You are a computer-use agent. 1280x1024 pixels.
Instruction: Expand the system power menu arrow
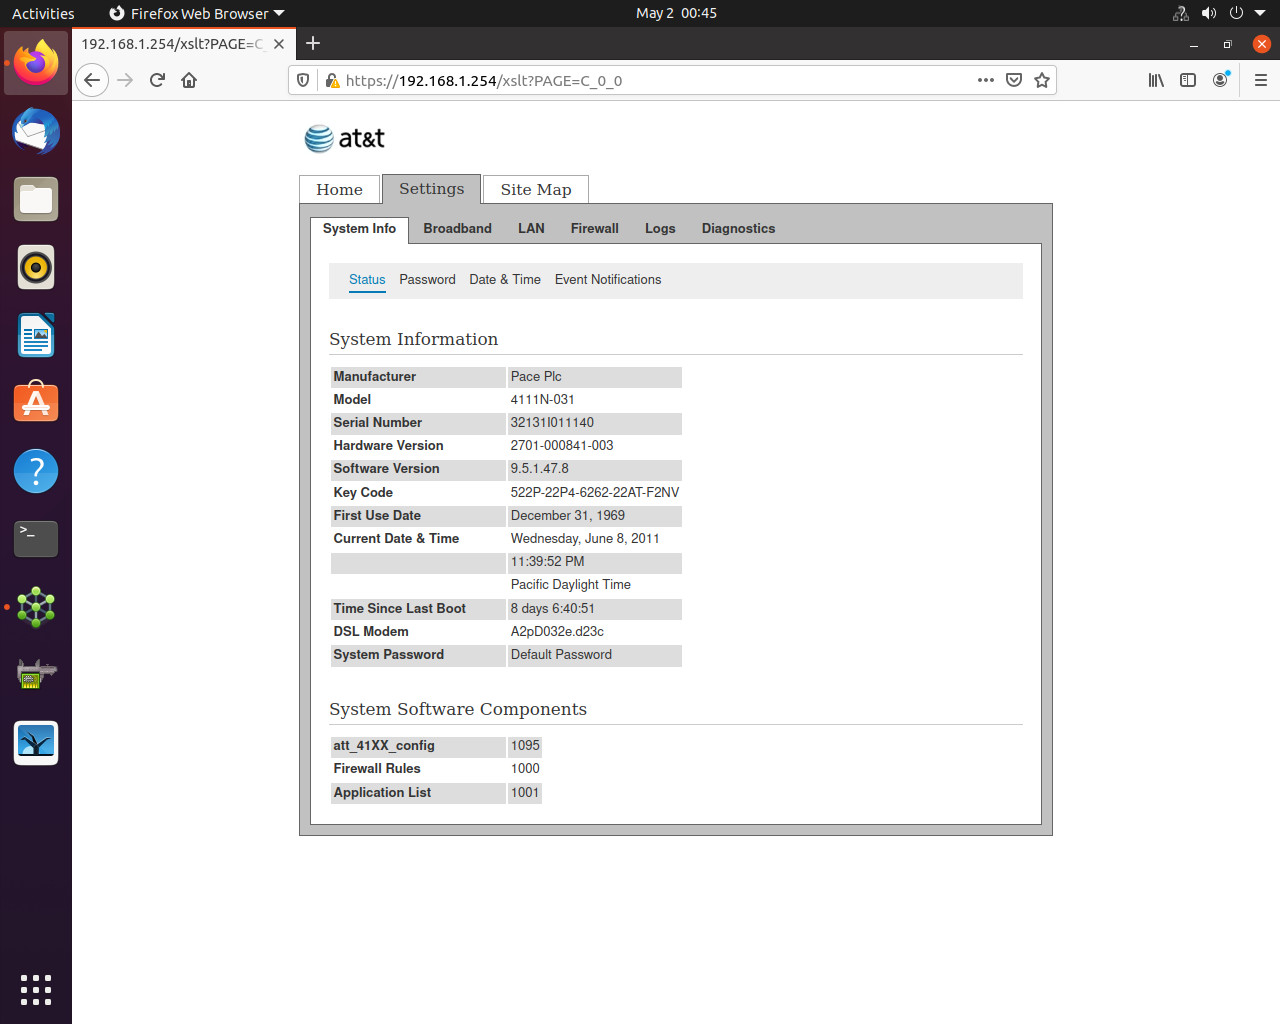click(1260, 13)
